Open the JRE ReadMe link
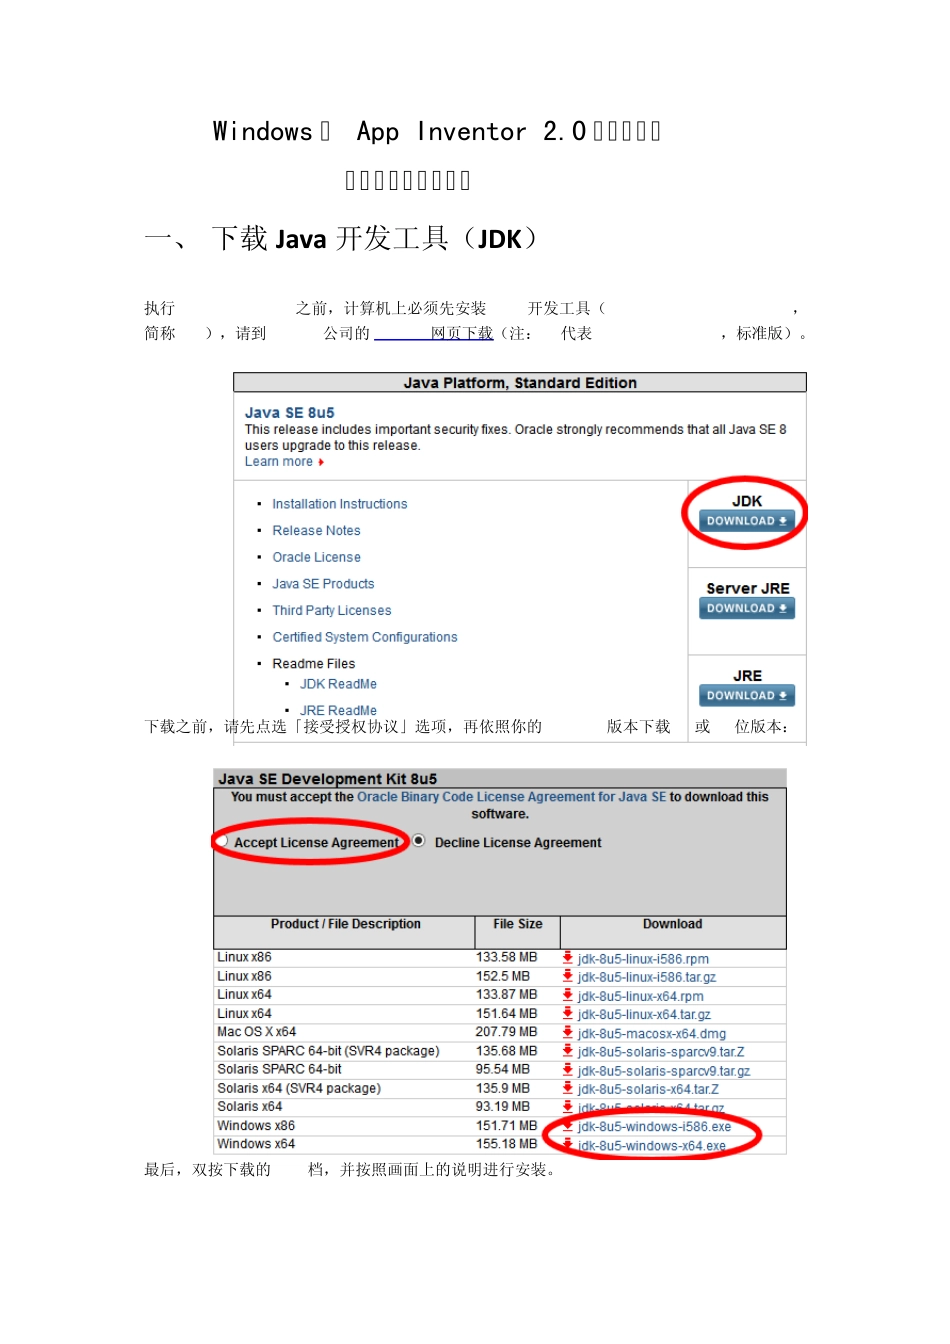950x1344 pixels. 338,710
